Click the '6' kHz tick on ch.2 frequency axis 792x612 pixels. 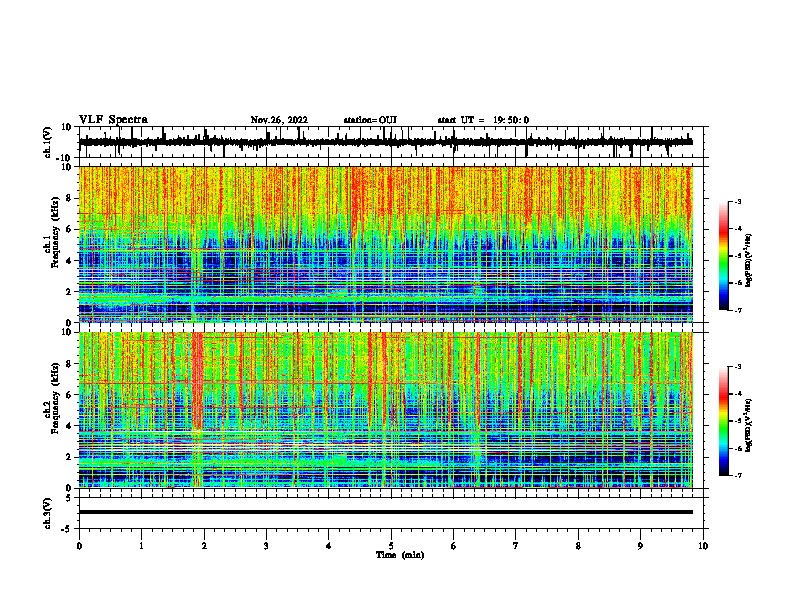coord(70,395)
